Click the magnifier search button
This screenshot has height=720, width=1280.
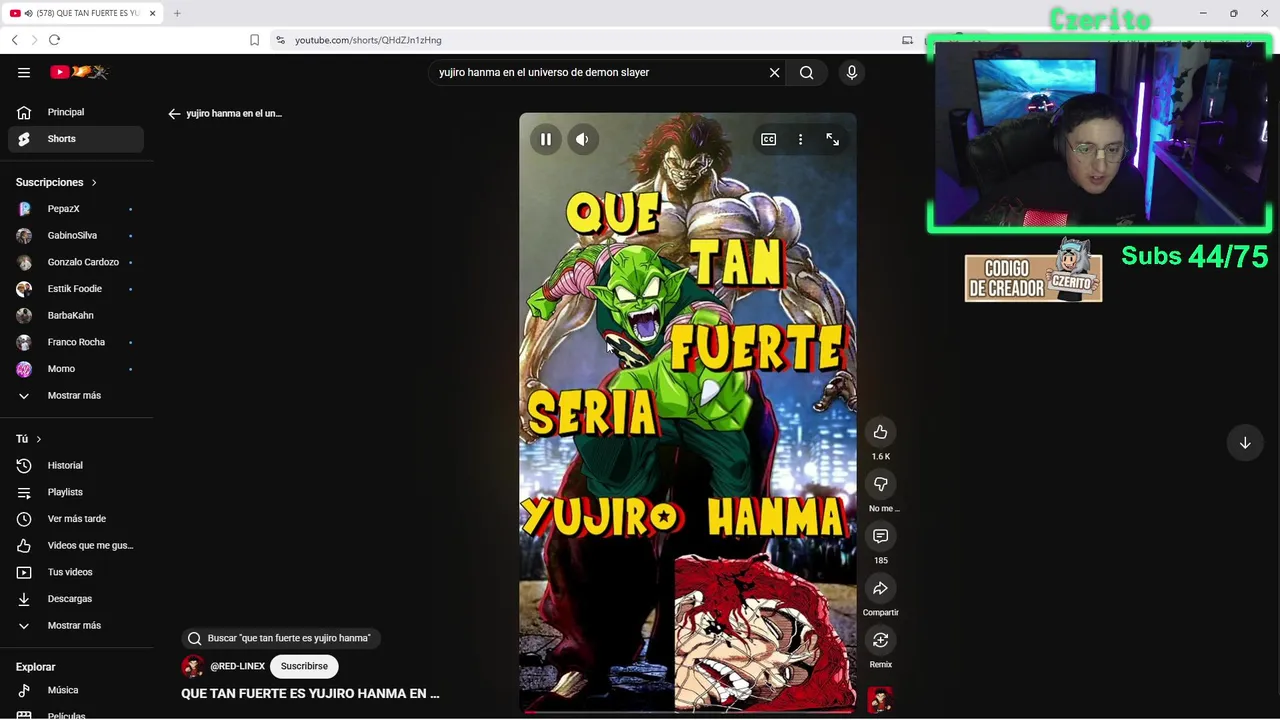806,72
